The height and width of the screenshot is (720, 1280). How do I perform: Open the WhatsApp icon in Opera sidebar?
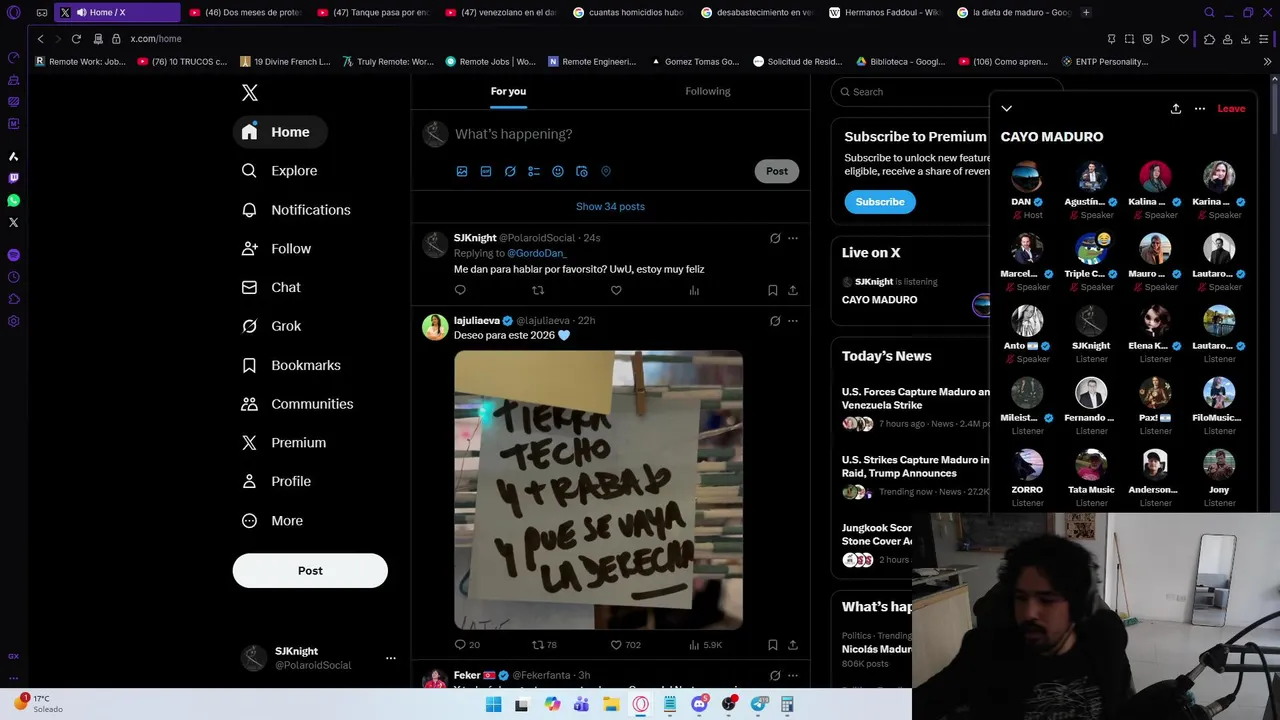[x=13, y=200]
